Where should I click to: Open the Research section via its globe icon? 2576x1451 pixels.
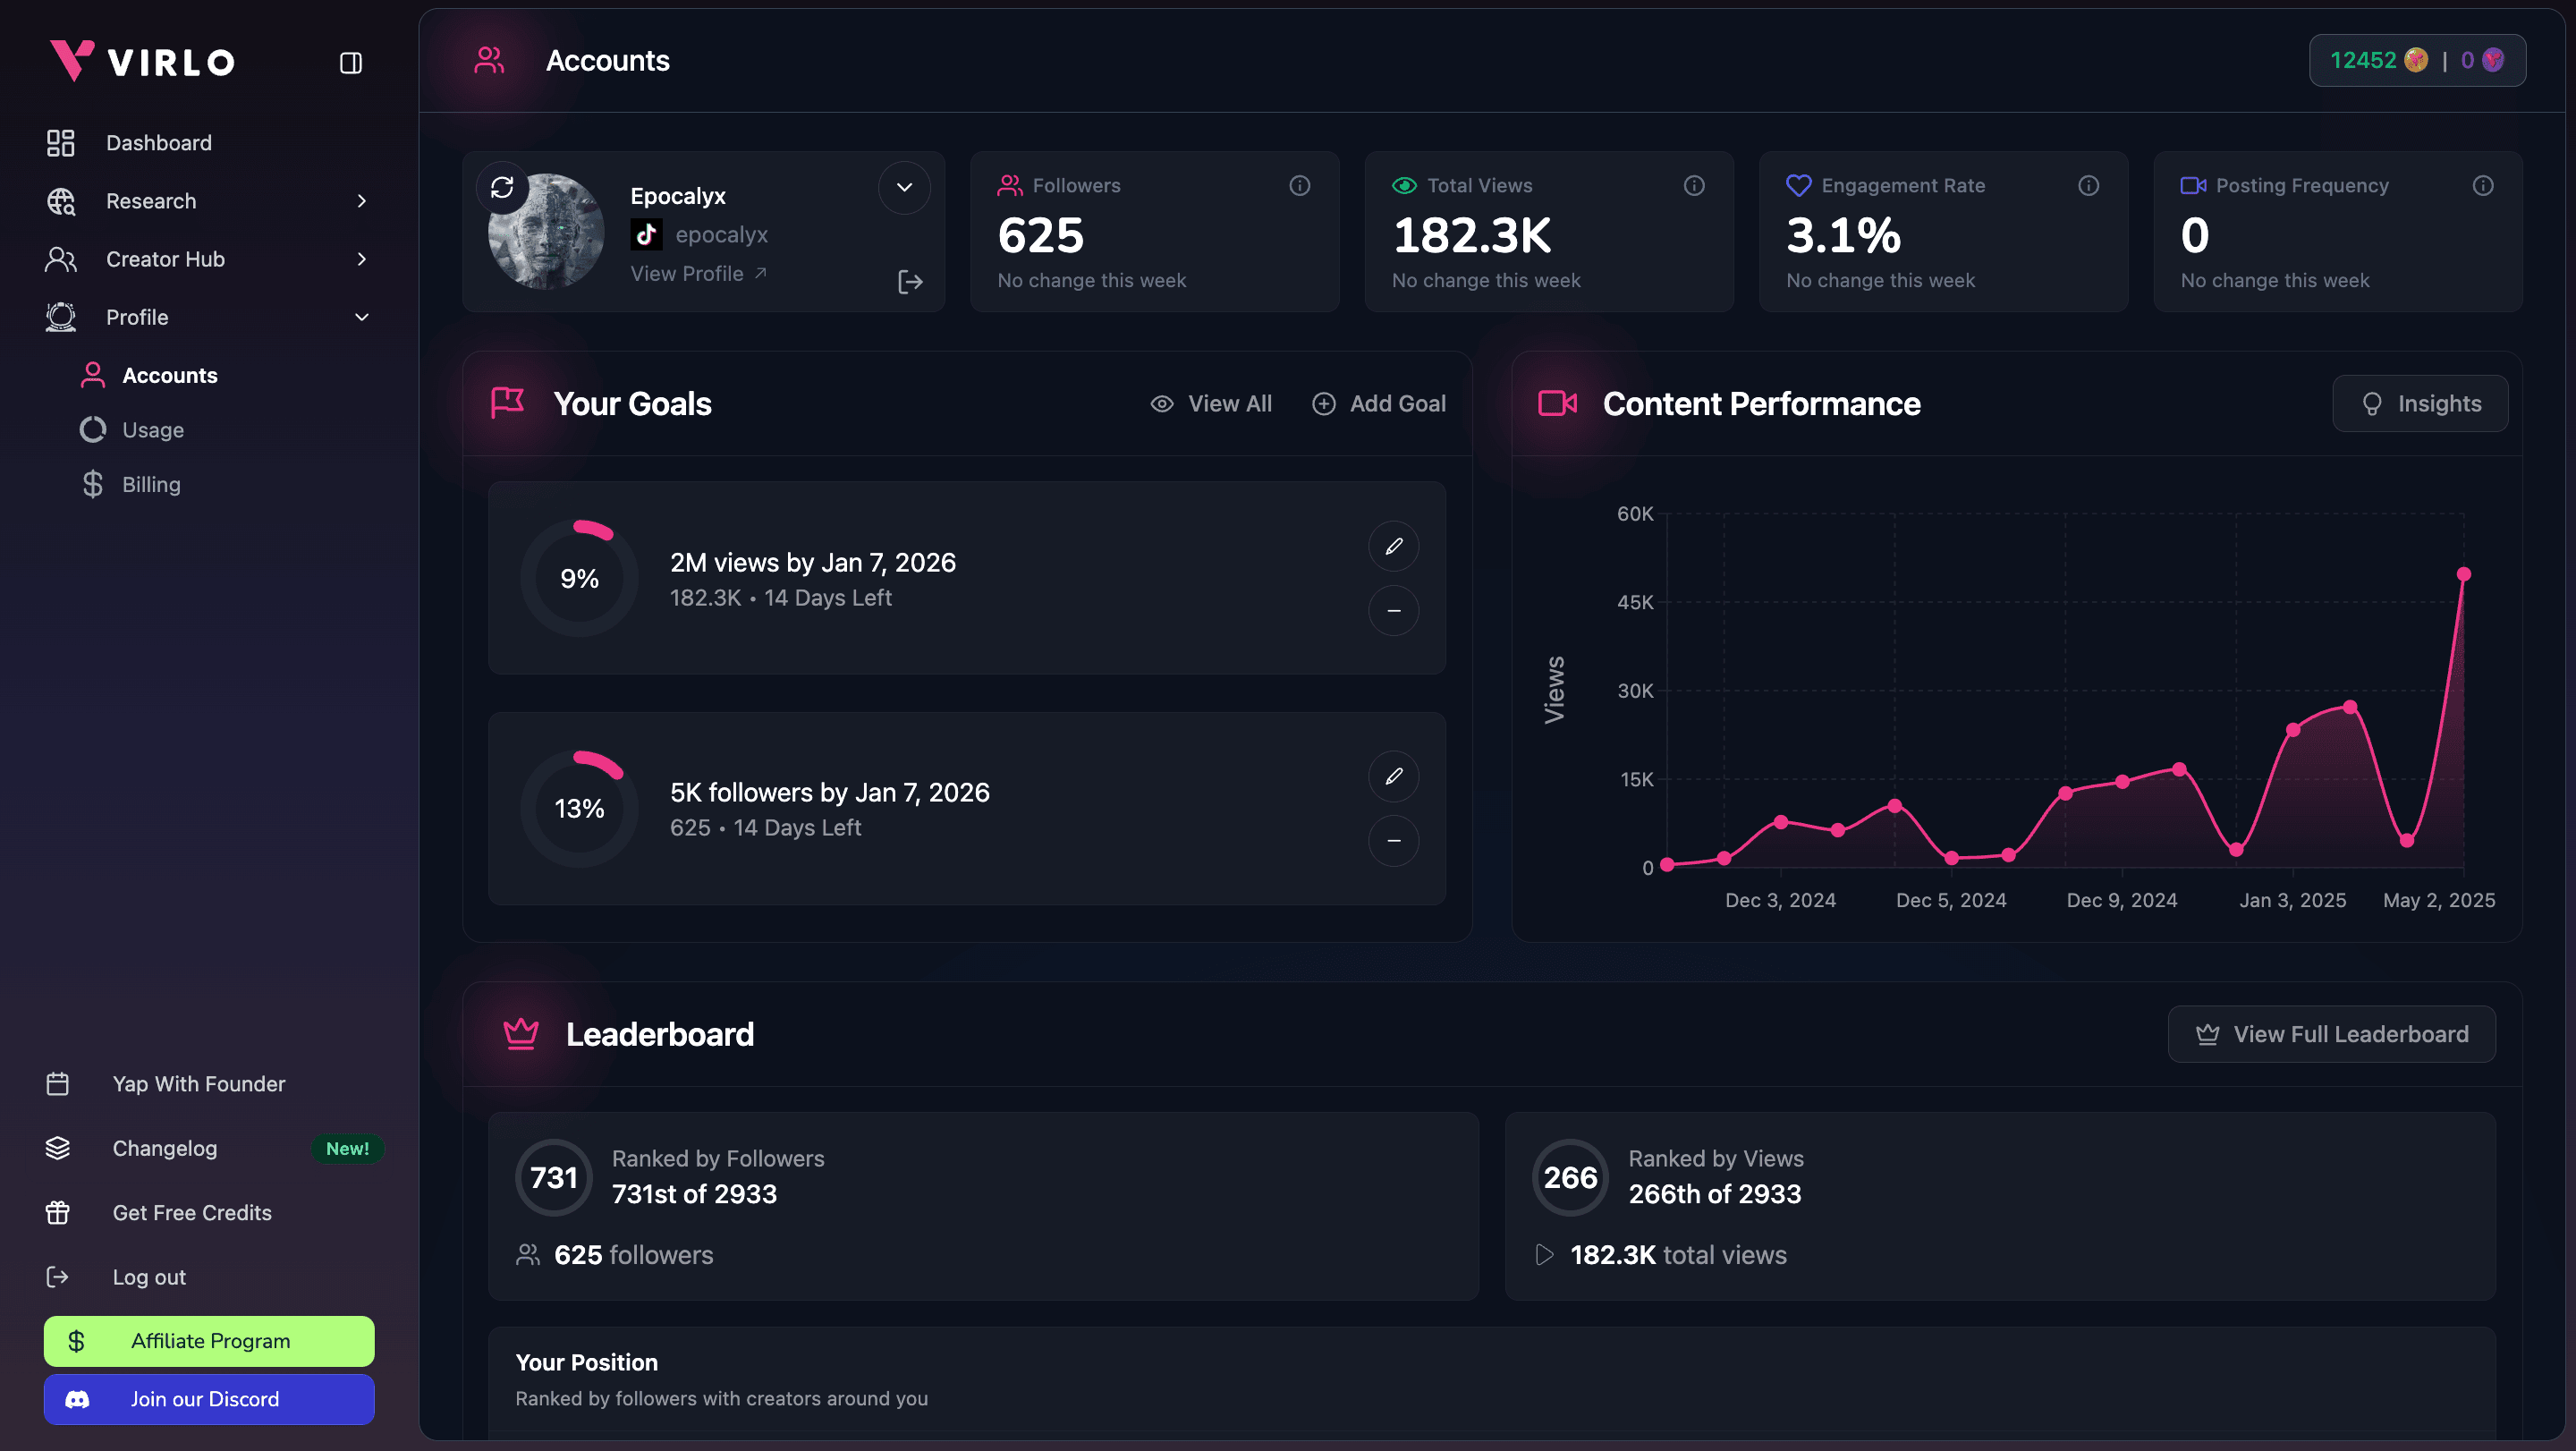pos(60,200)
